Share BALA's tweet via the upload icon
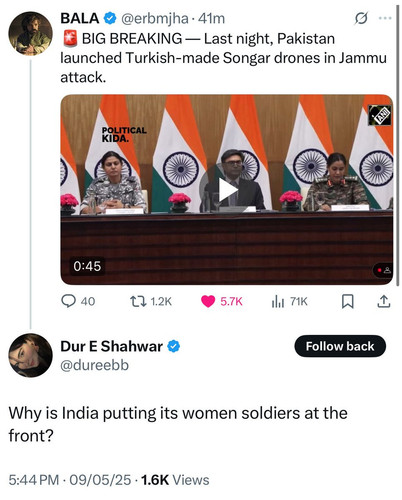Screen dimensions: 402x500 point(384,301)
